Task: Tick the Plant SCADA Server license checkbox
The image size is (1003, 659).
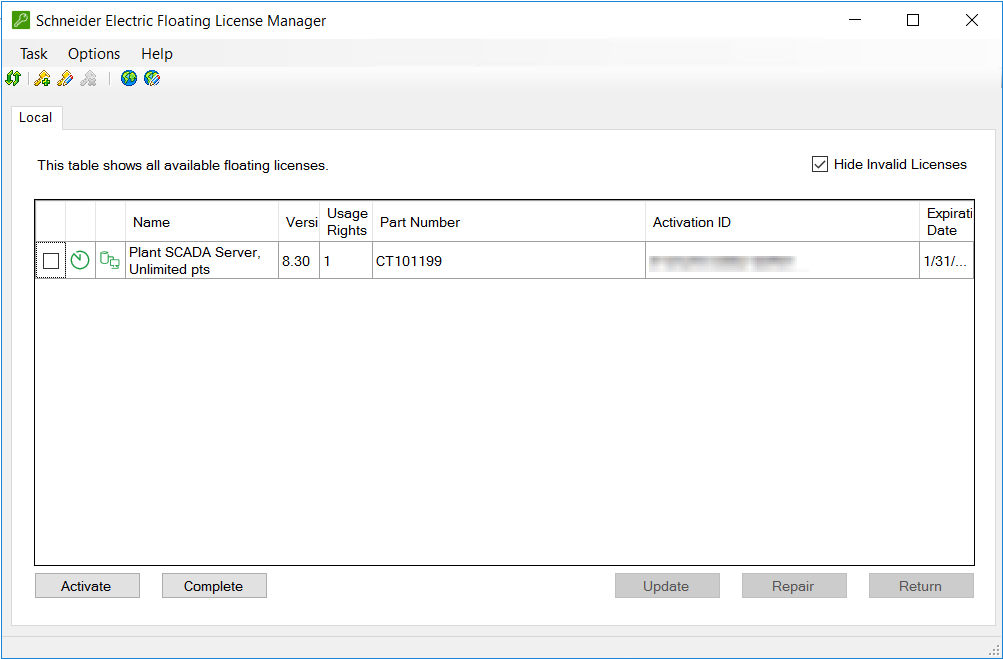Action: coord(51,260)
